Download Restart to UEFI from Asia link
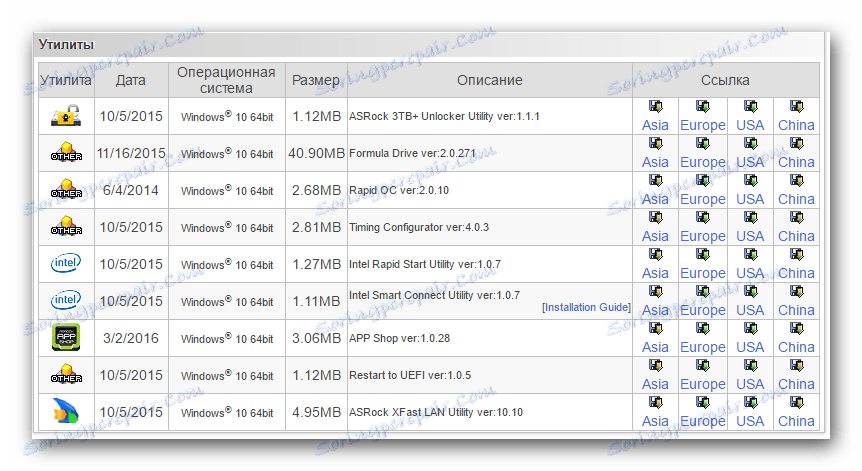 [x=655, y=384]
